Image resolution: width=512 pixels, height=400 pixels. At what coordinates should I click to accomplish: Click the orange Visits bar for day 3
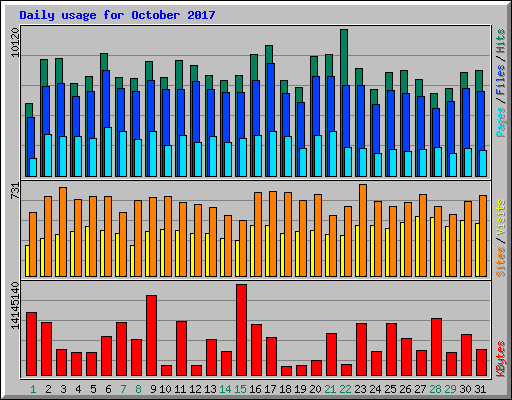click(x=63, y=232)
